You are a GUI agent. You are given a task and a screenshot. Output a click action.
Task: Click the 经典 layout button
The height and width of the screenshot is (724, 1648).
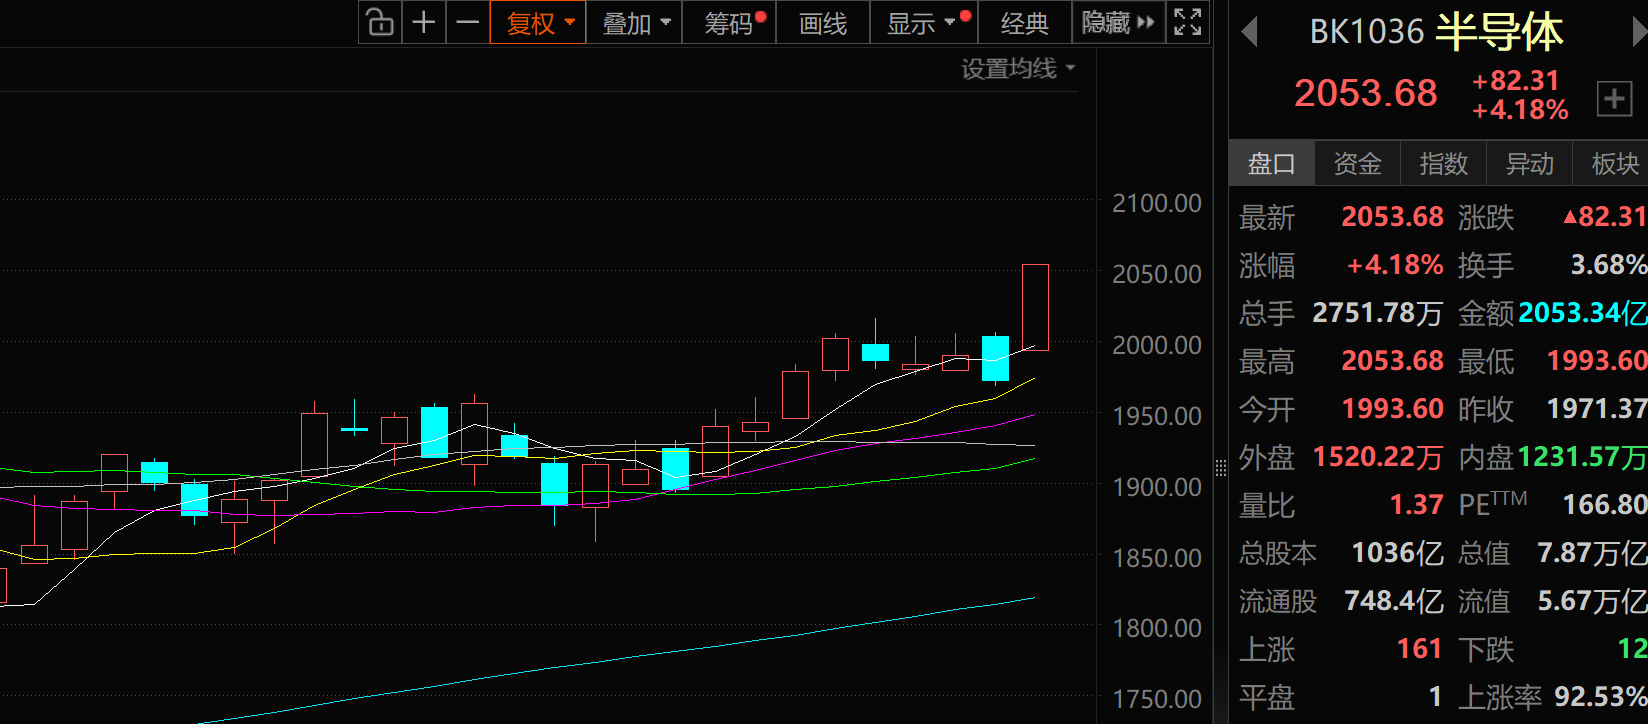coord(1024,23)
